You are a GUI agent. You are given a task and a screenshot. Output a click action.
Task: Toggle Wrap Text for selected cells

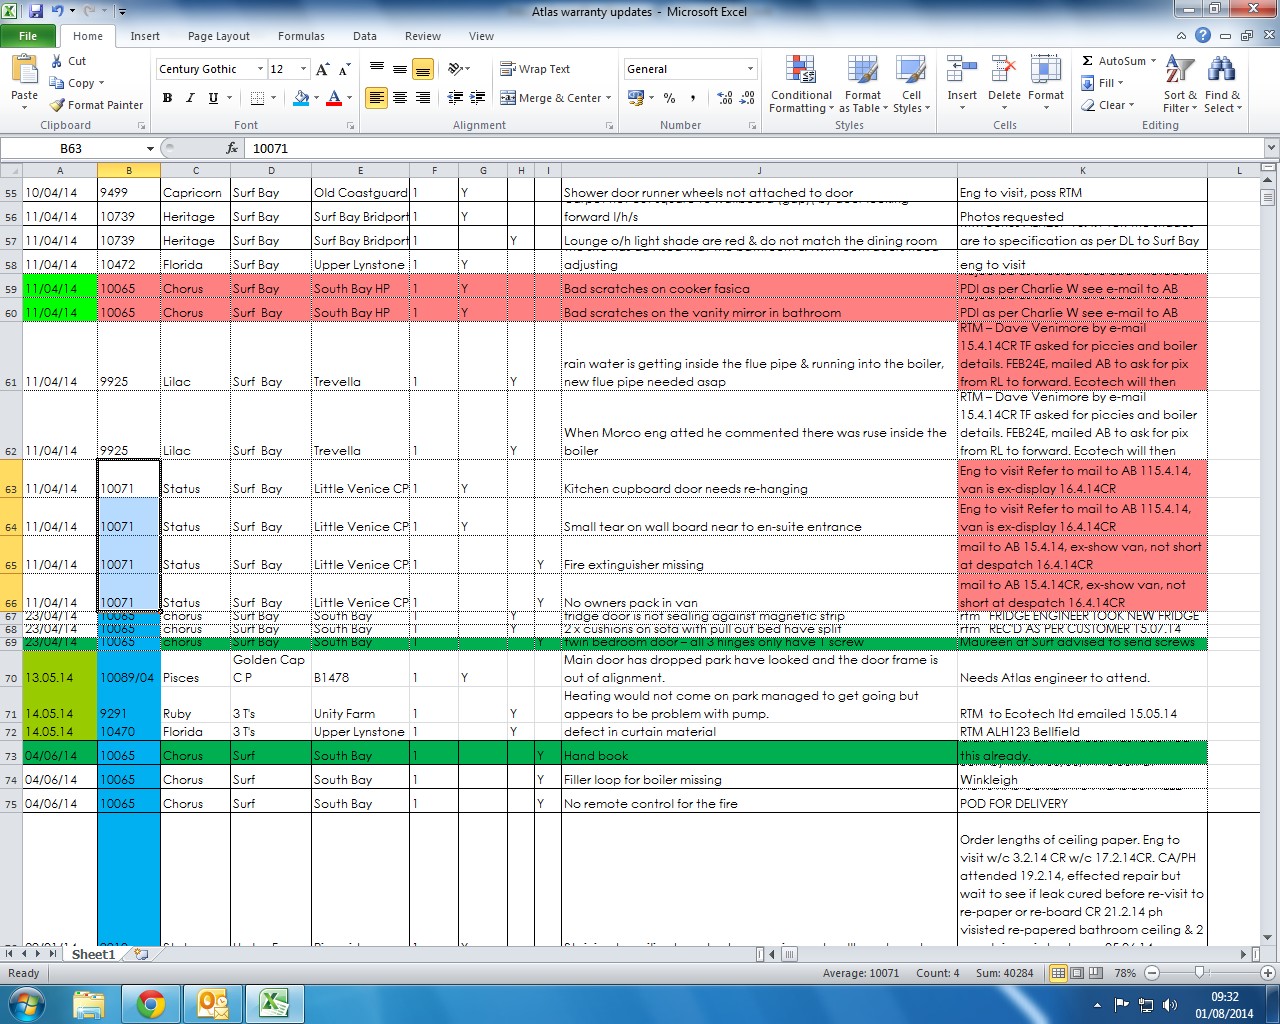535,69
